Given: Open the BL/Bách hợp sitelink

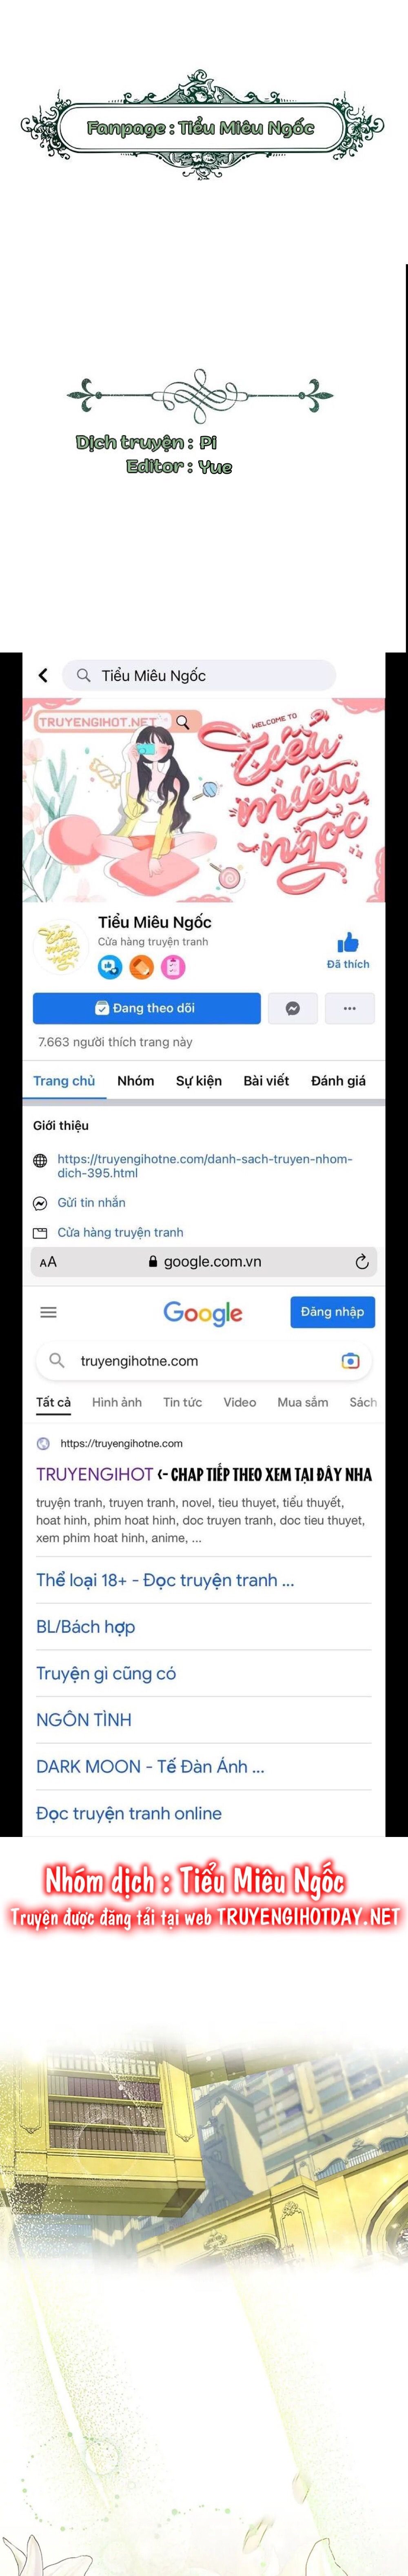Looking at the screenshot, I should (85, 1627).
